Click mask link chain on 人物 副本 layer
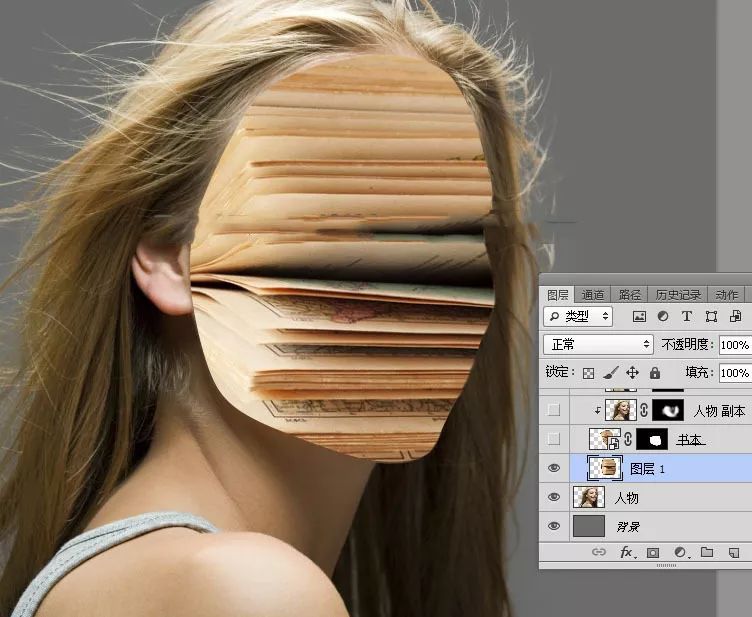 click(644, 410)
